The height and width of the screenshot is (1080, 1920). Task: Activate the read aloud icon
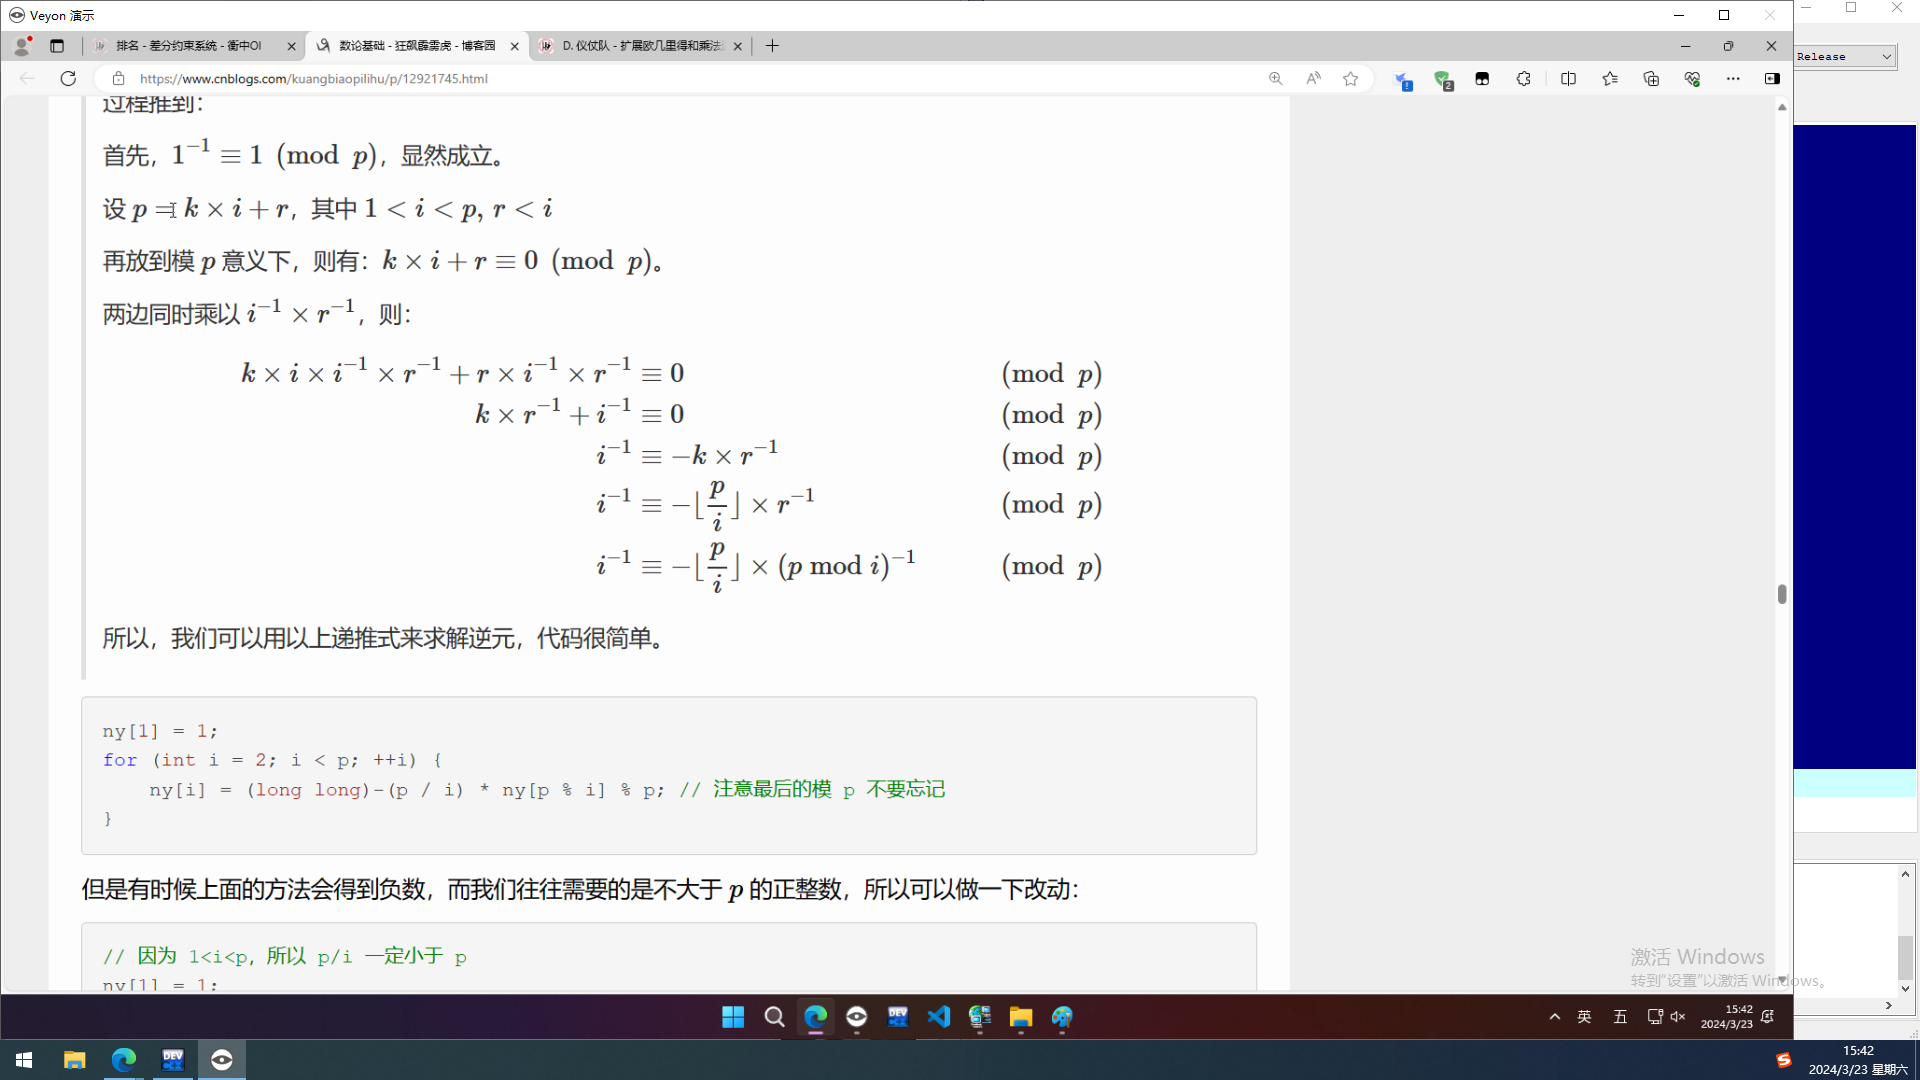click(1313, 78)
